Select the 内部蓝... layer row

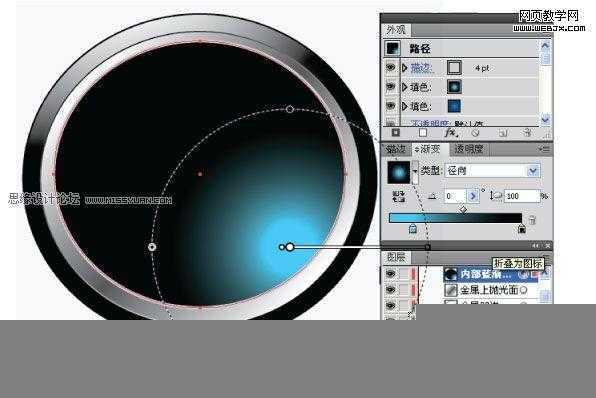pos(491,274)
